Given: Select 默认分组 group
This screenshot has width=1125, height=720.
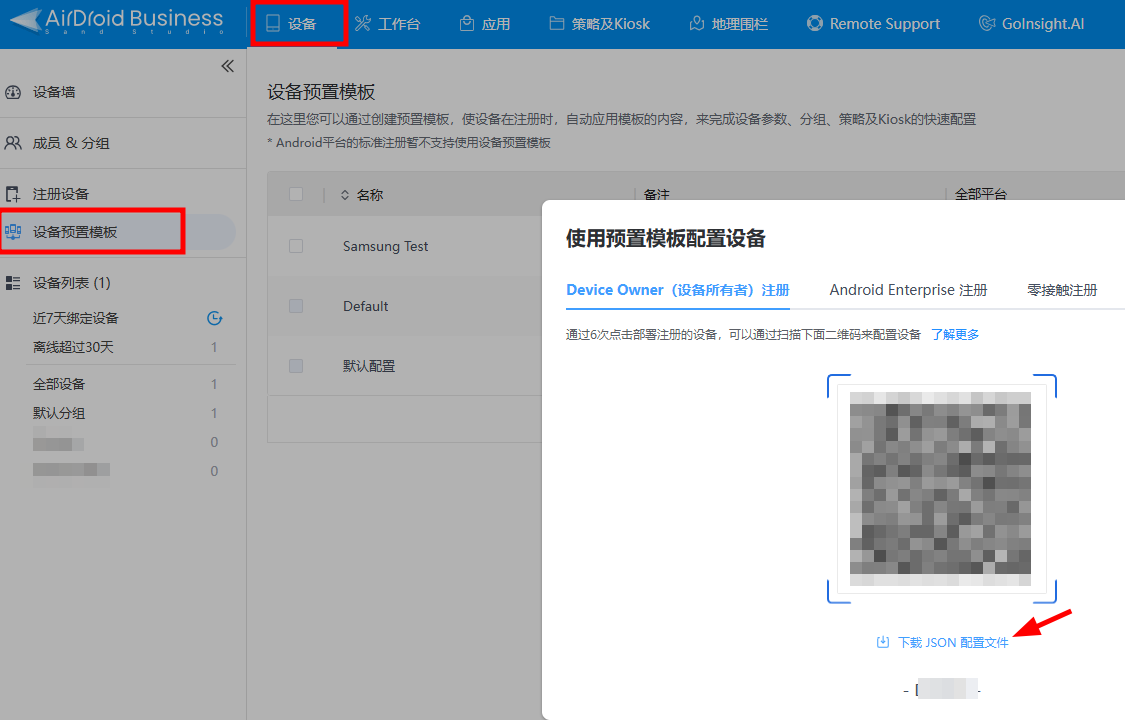Looking at the screenshot, I should pos(59,413).
